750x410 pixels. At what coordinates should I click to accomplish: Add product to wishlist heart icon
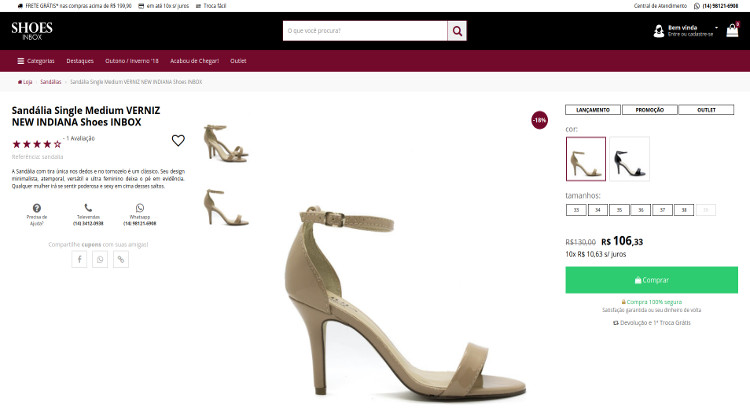(178, 141)
